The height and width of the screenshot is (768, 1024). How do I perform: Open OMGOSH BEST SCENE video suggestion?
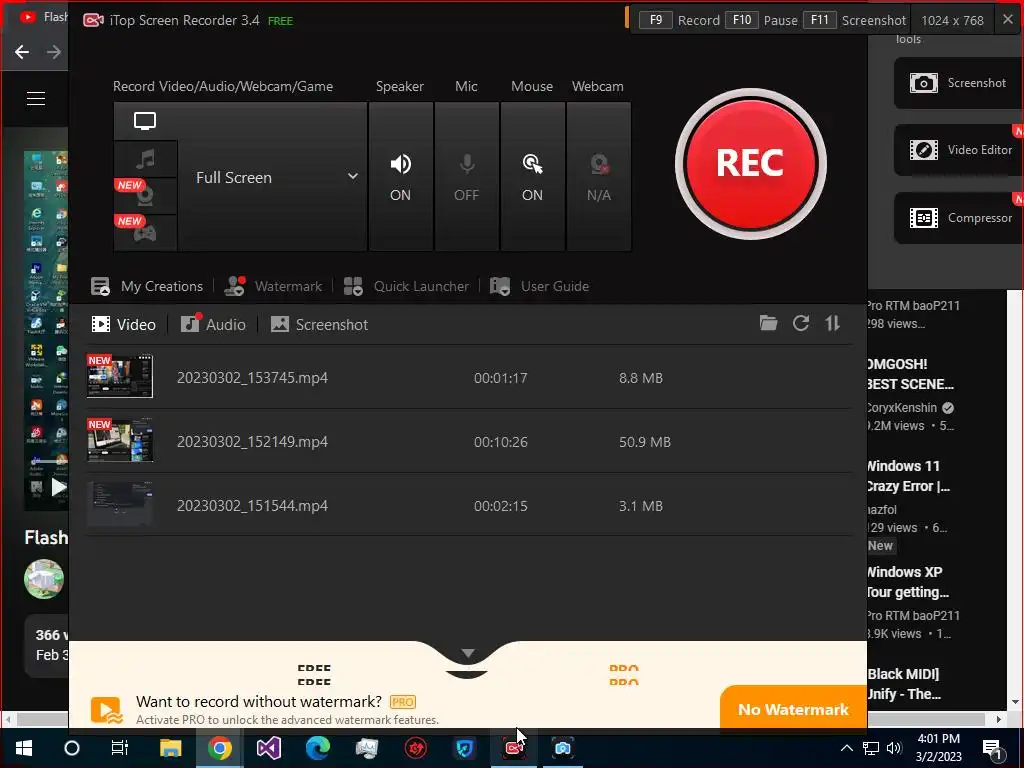[910, 374]
